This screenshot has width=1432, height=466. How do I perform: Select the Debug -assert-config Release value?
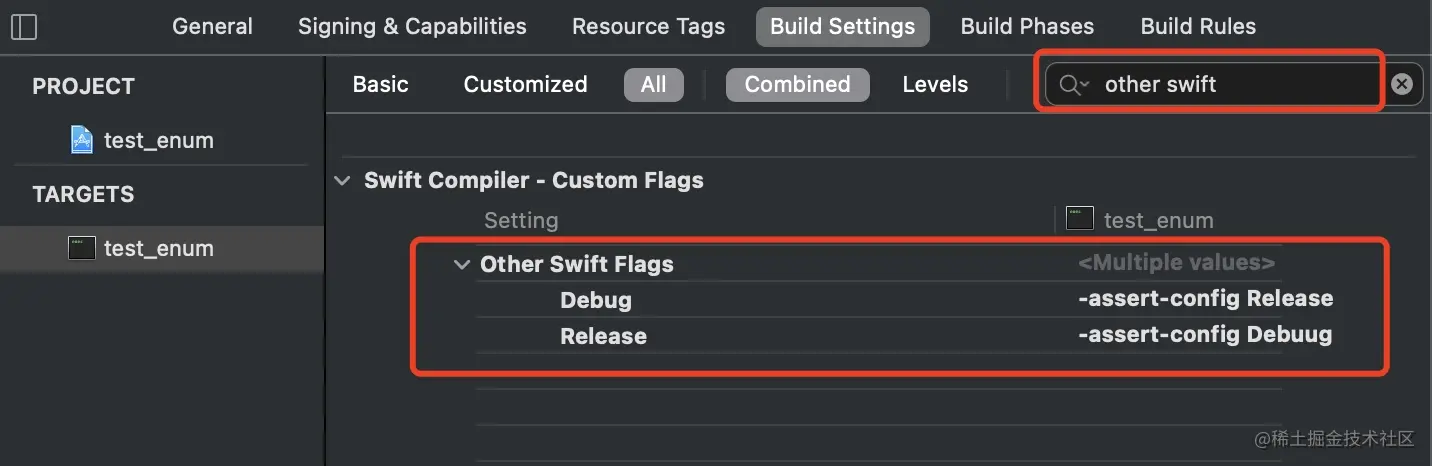tap(1205, 298)
